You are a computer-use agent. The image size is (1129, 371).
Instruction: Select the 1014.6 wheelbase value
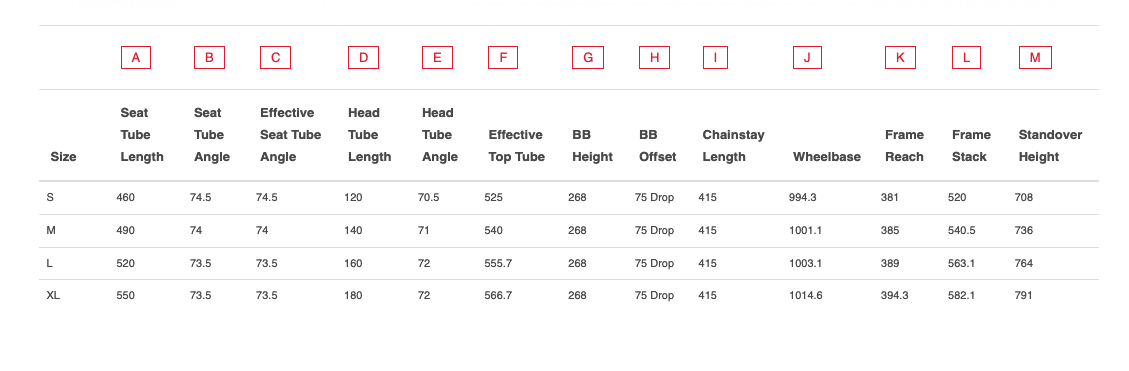click(x=806, y=295)
